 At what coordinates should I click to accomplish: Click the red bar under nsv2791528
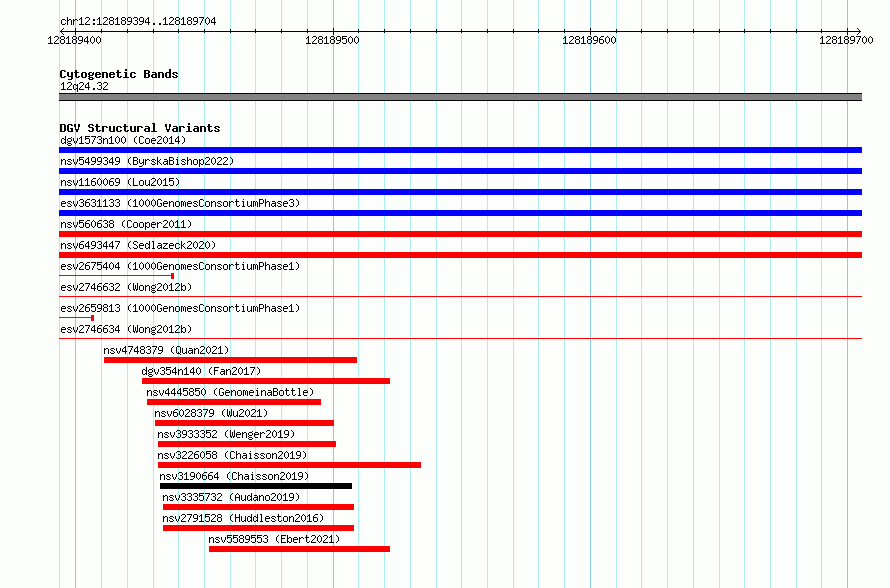point(258,528)
